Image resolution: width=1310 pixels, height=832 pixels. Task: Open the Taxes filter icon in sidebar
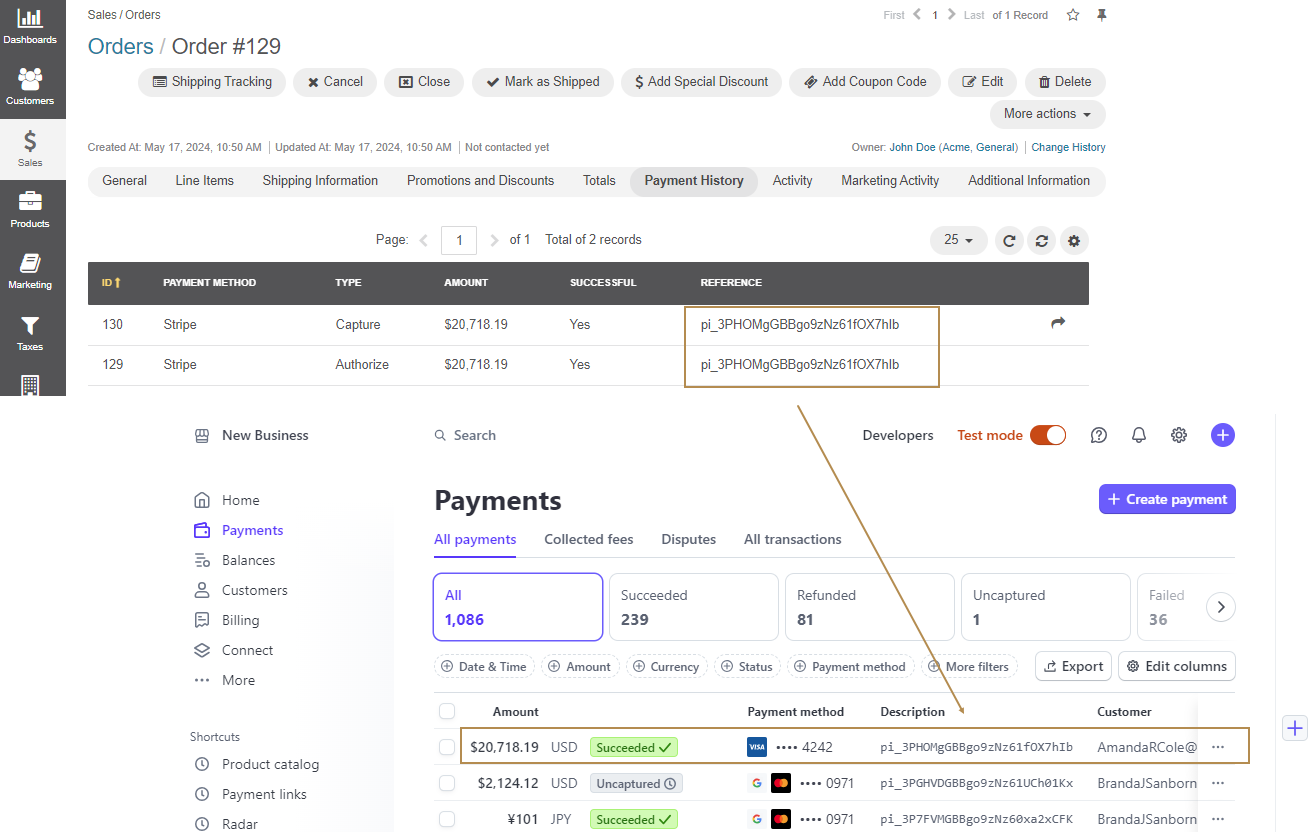pyautogui.click(x=30, y=332)
